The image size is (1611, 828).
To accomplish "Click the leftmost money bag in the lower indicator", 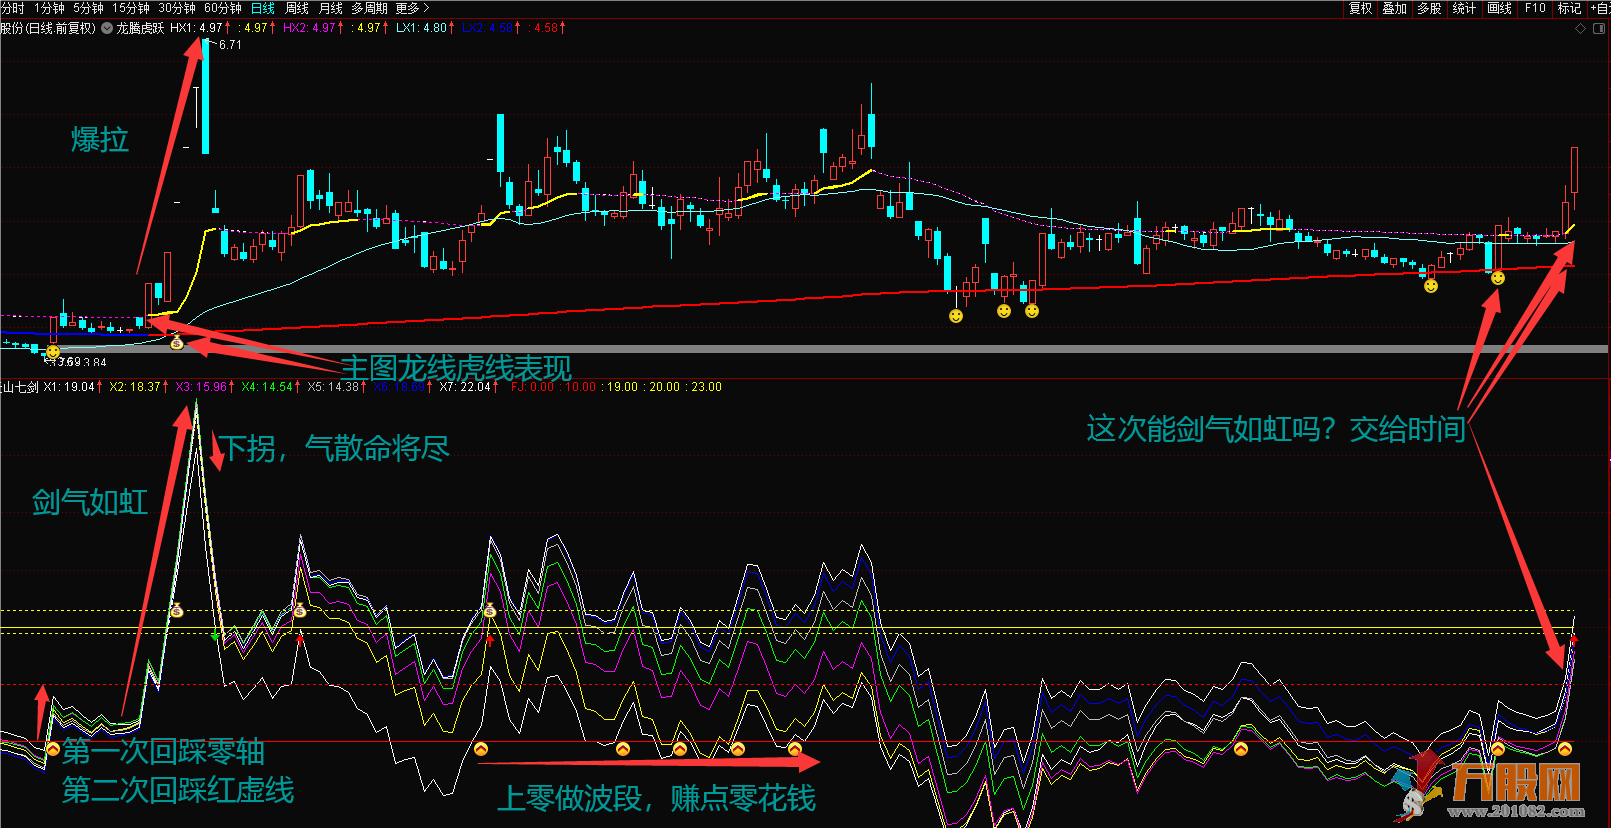I will [176, 610].
